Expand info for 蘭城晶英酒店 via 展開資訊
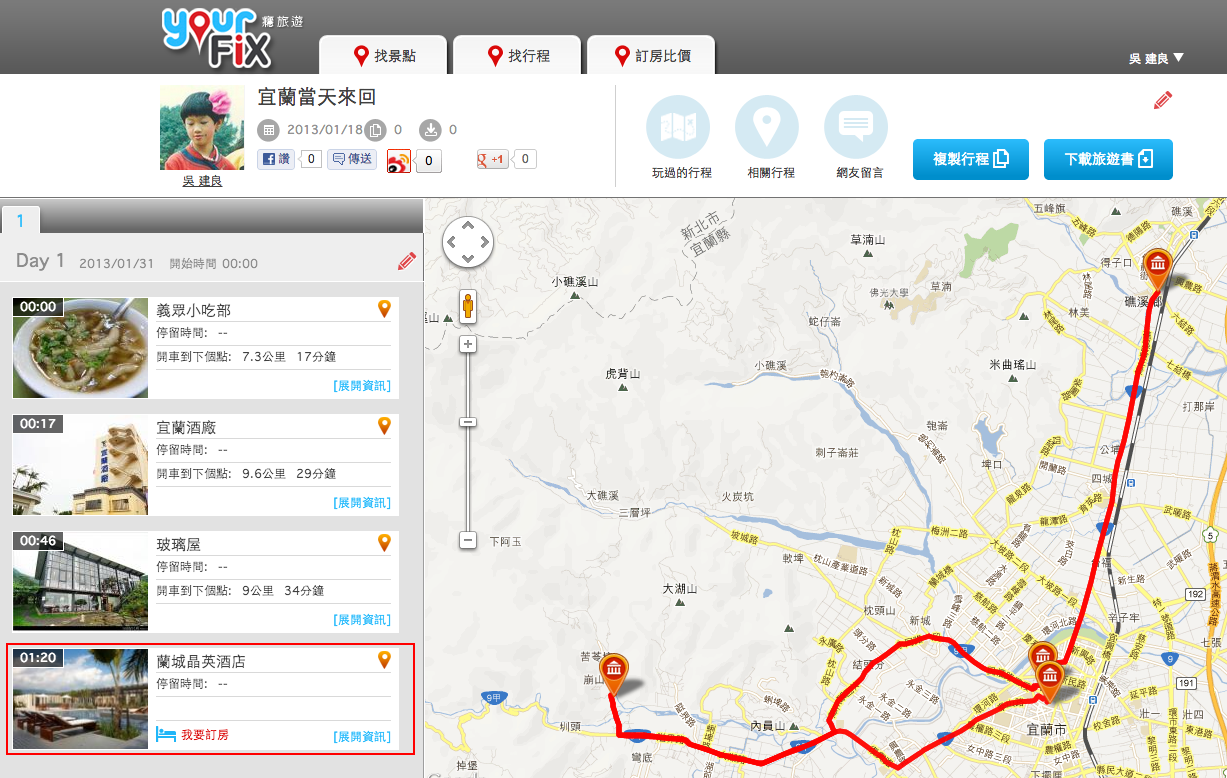This screenshot has height=778, width=1227. point(362,737)
